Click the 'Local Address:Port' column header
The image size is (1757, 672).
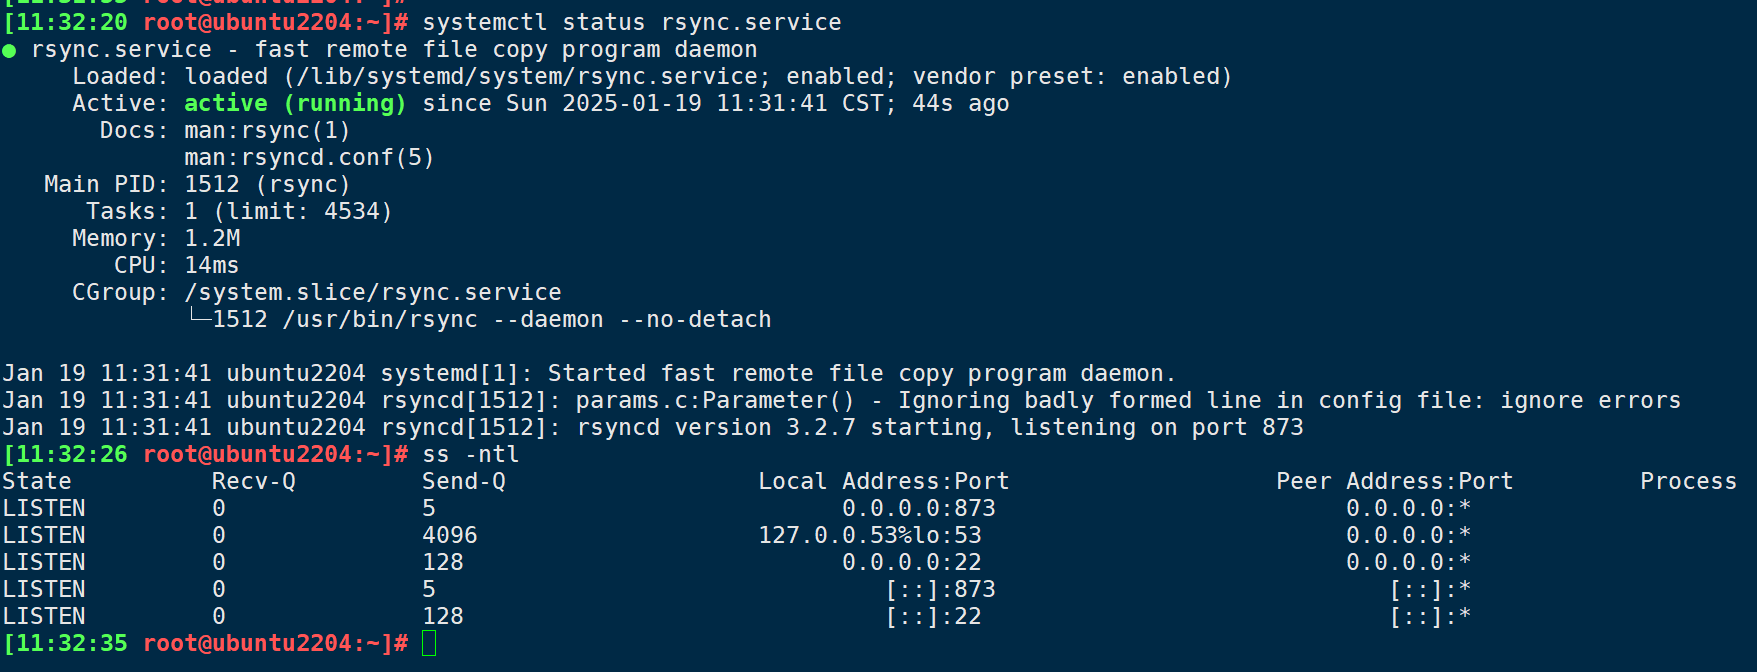884,481
